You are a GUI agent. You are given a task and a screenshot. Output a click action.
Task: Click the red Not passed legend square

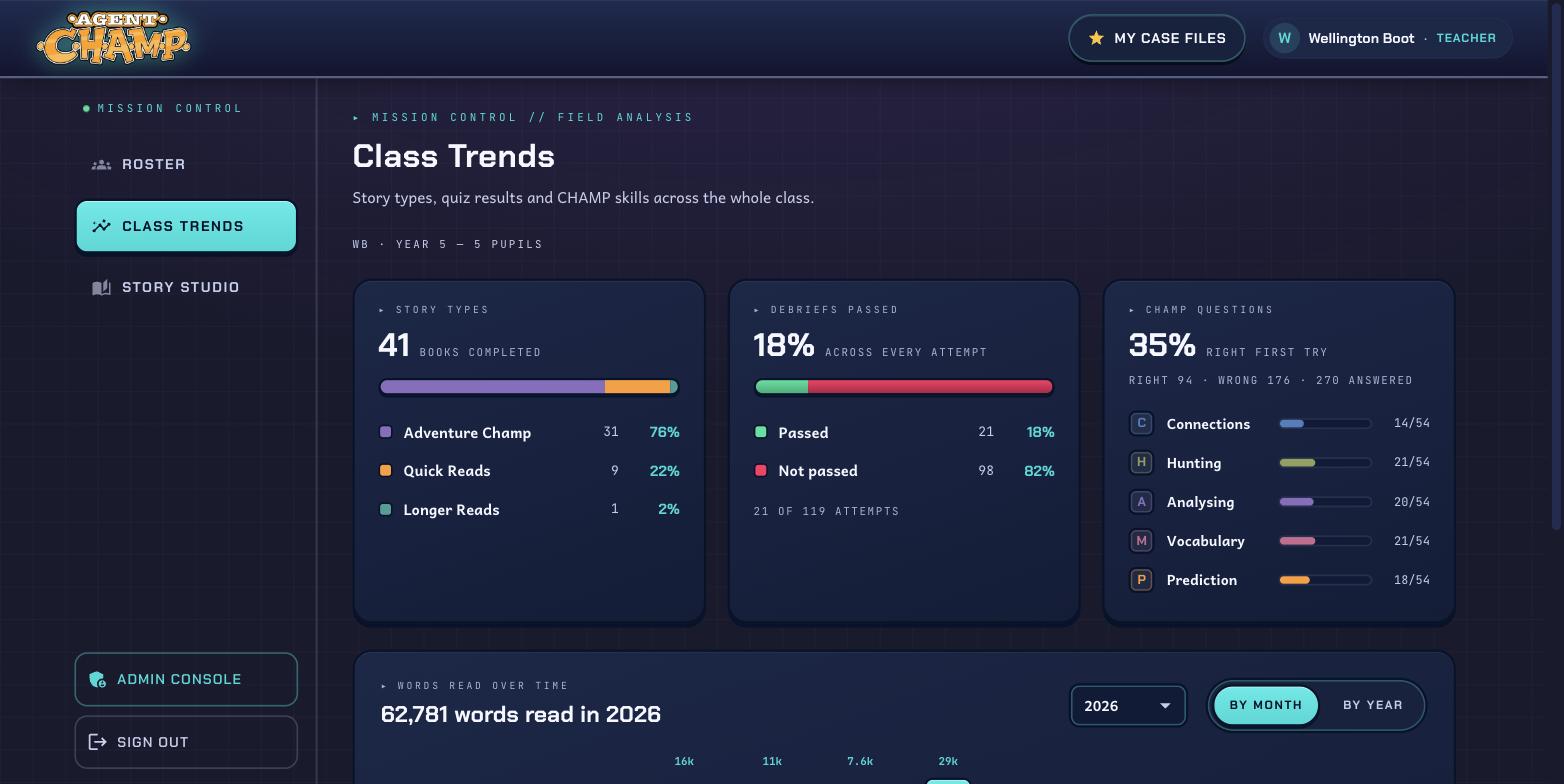pos(760,470)
